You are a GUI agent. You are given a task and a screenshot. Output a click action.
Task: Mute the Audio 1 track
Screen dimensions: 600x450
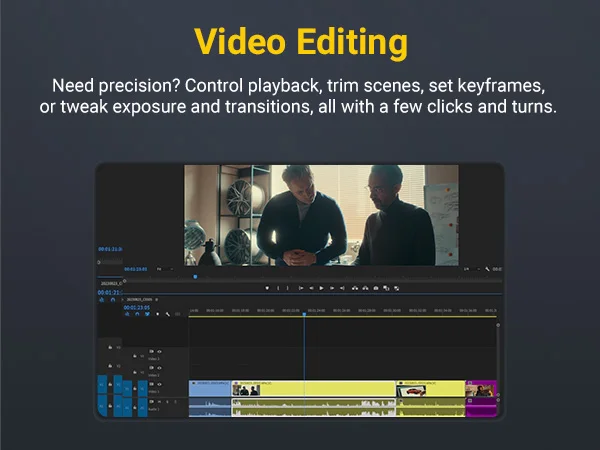tap(159, 401)
